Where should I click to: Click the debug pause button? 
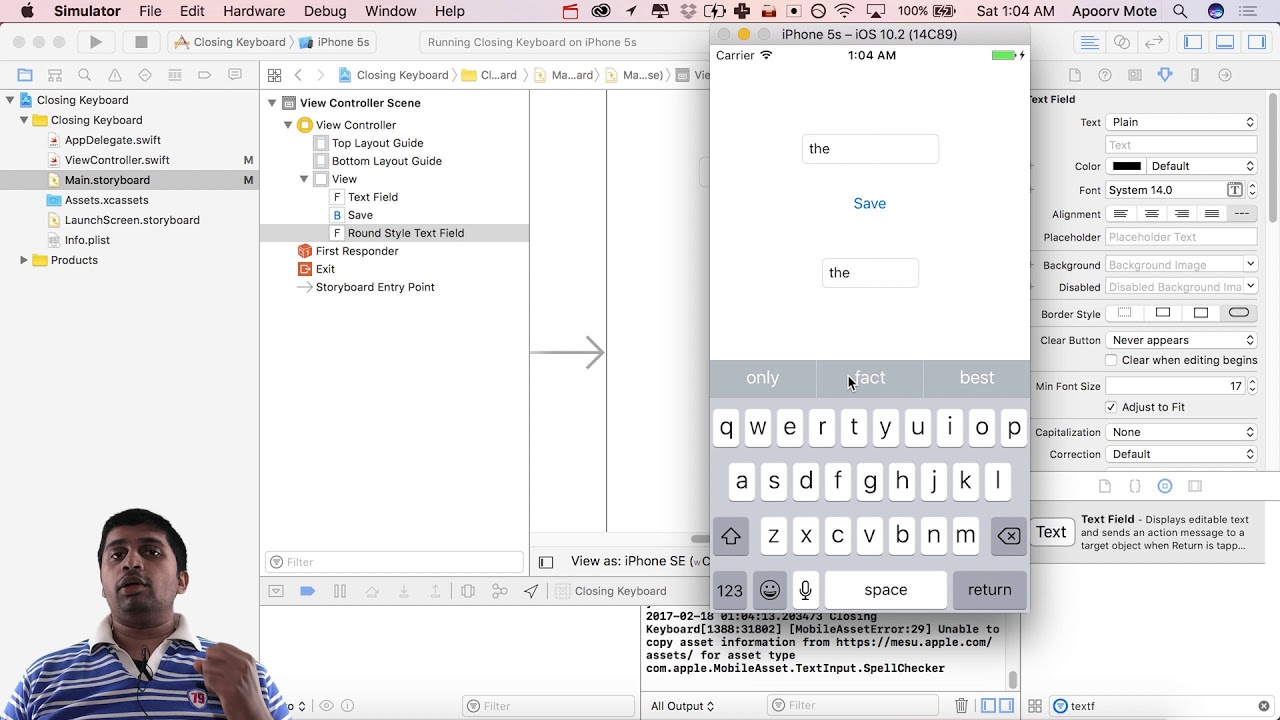(x=340, y=591)
